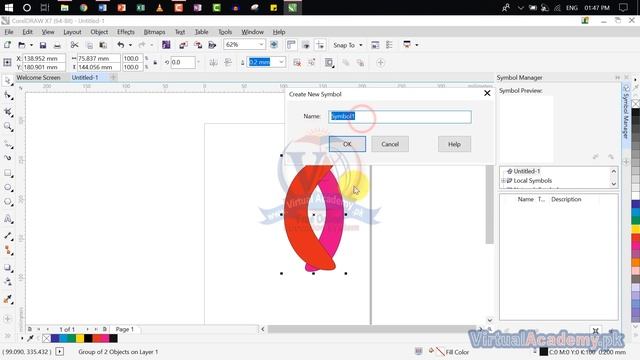Click the New document icon

pos(7,45)
